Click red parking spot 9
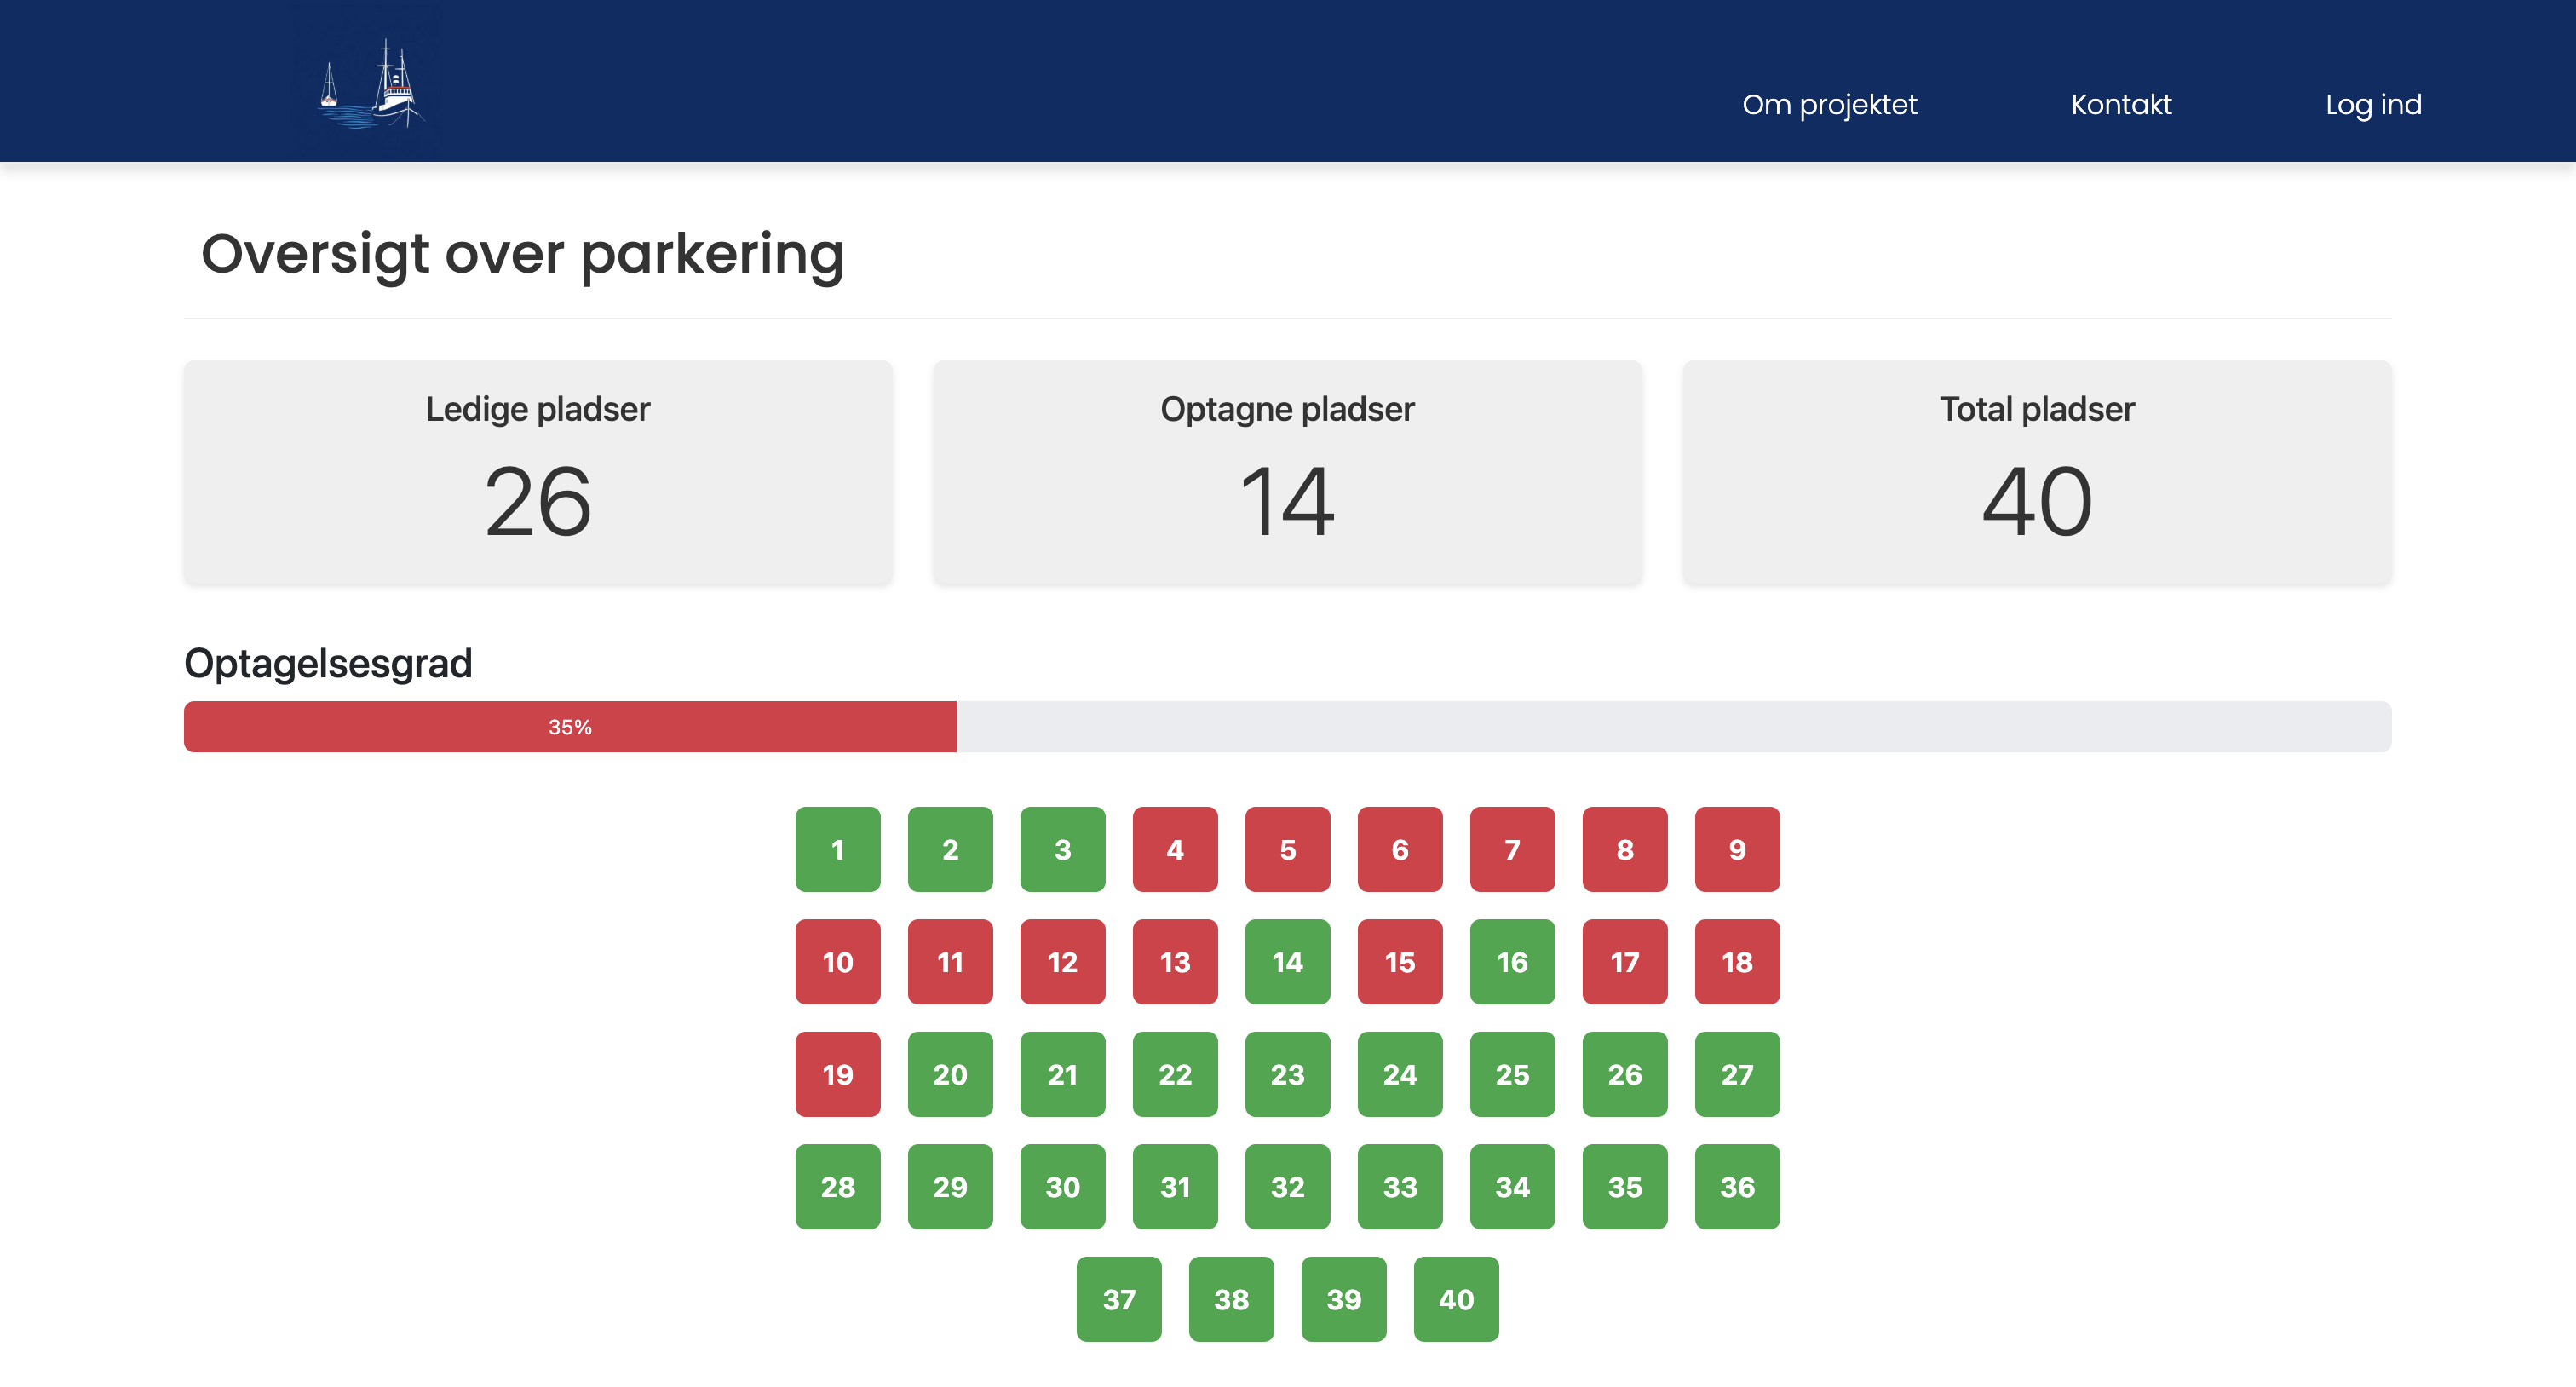2576x1387 pixels. pos(1736,849)
